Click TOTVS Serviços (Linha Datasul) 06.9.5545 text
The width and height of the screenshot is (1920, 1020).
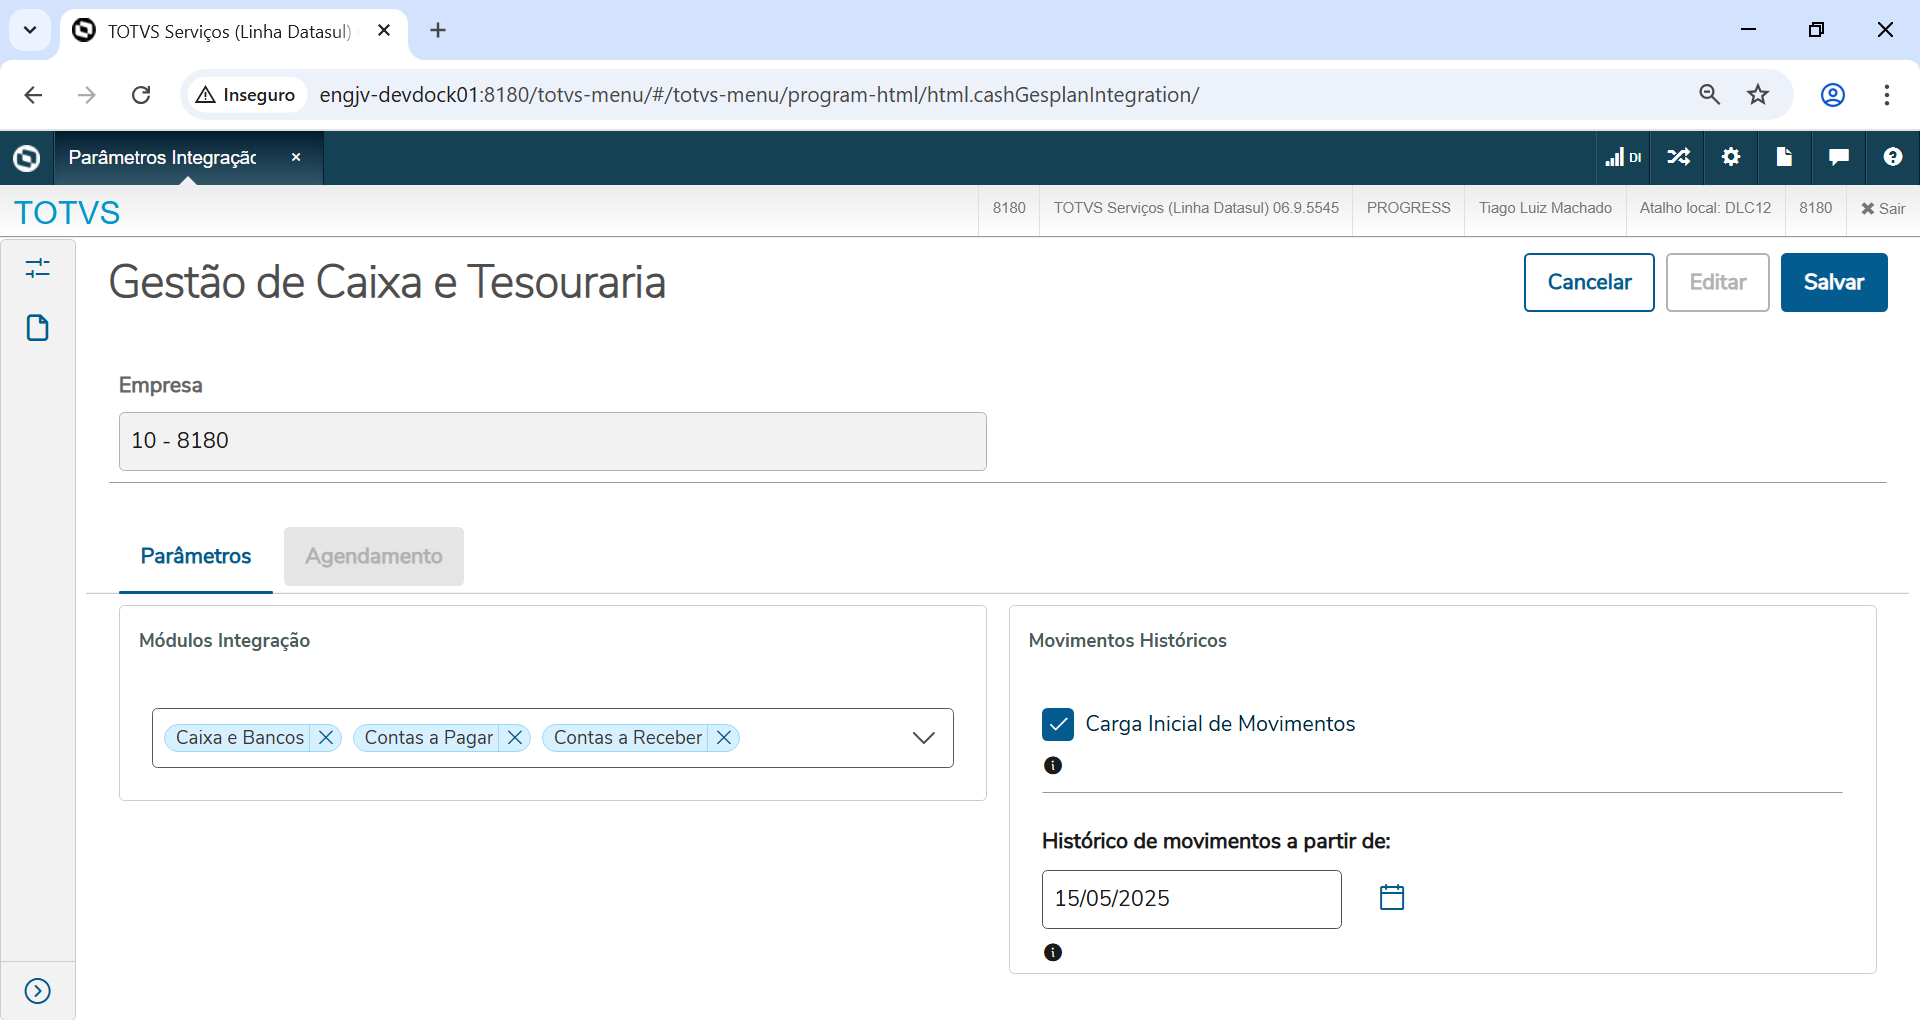tap(1196, 208)
